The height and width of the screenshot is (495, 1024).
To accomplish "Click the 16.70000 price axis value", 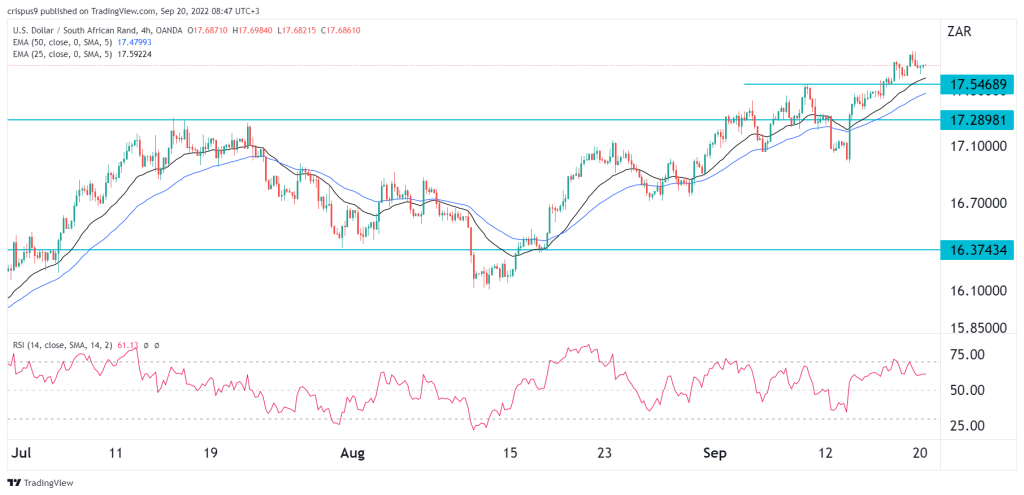I will click(x=978, y=204).
